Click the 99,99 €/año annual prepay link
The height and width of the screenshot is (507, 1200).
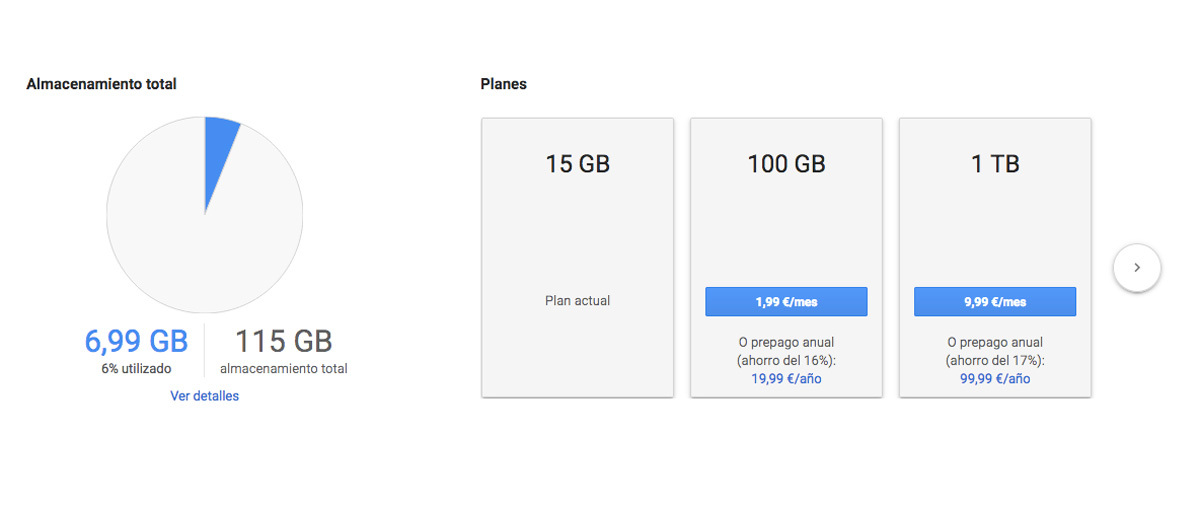click(x=994, y=379)
